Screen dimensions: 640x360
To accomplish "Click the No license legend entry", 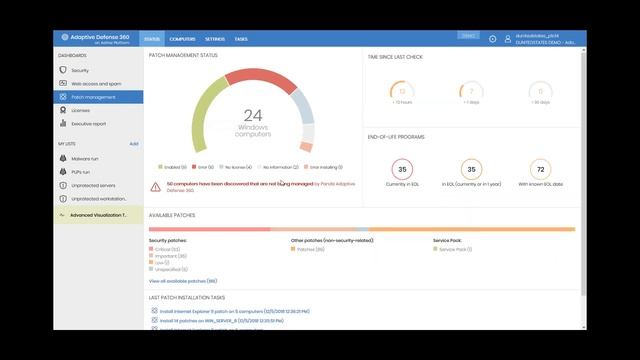I will point(236,167).
